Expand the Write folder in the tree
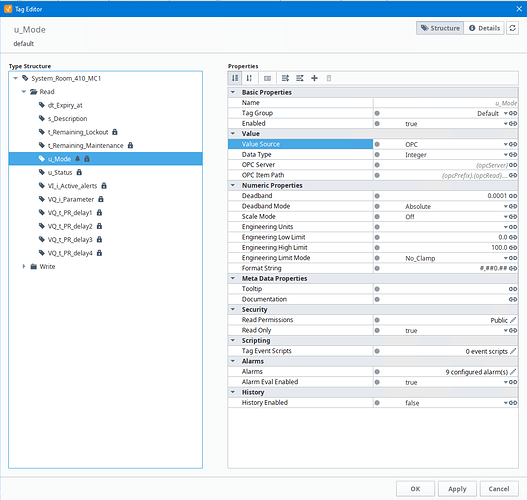This screenshot has width=527, height=500. pos(24,266)
